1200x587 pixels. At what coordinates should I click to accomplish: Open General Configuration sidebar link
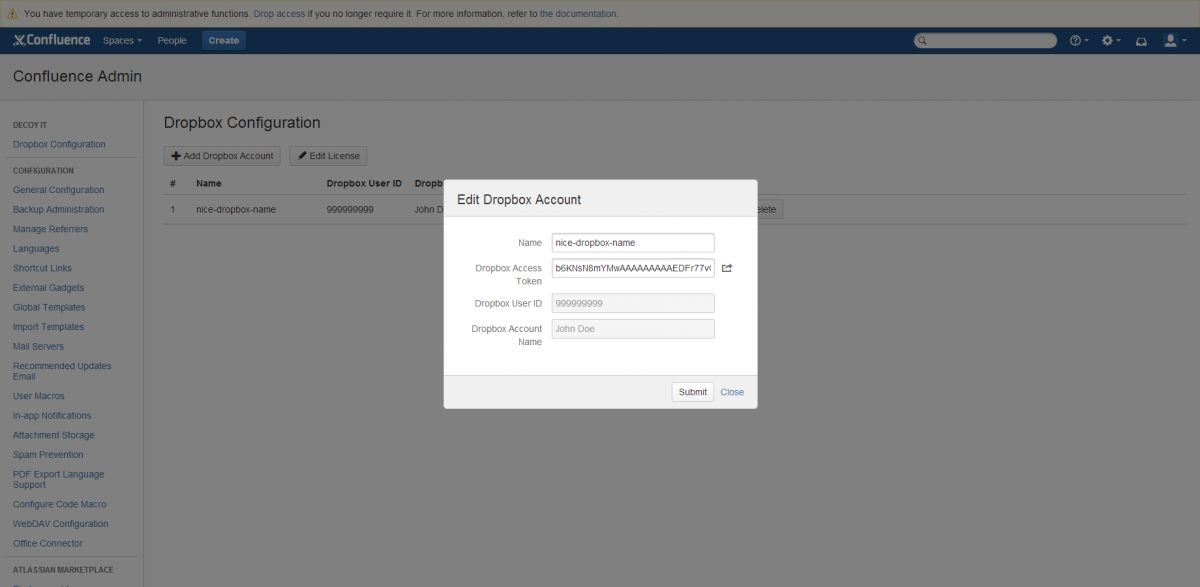[58, 190]
